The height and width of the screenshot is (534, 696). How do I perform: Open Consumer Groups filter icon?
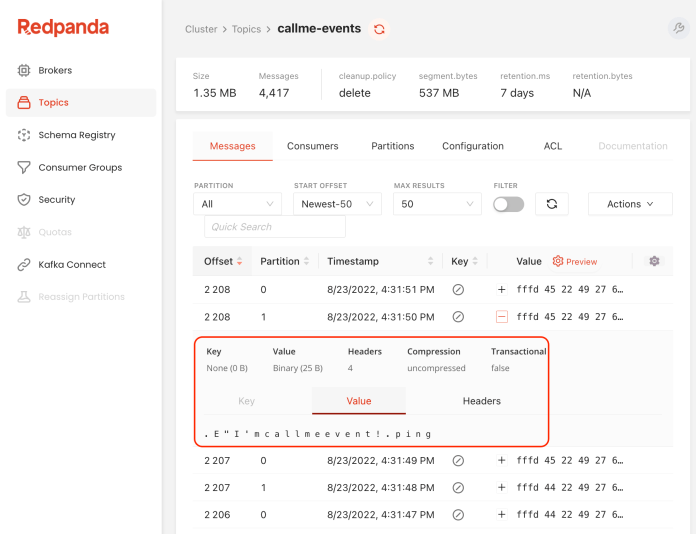[x=24, y=168]
